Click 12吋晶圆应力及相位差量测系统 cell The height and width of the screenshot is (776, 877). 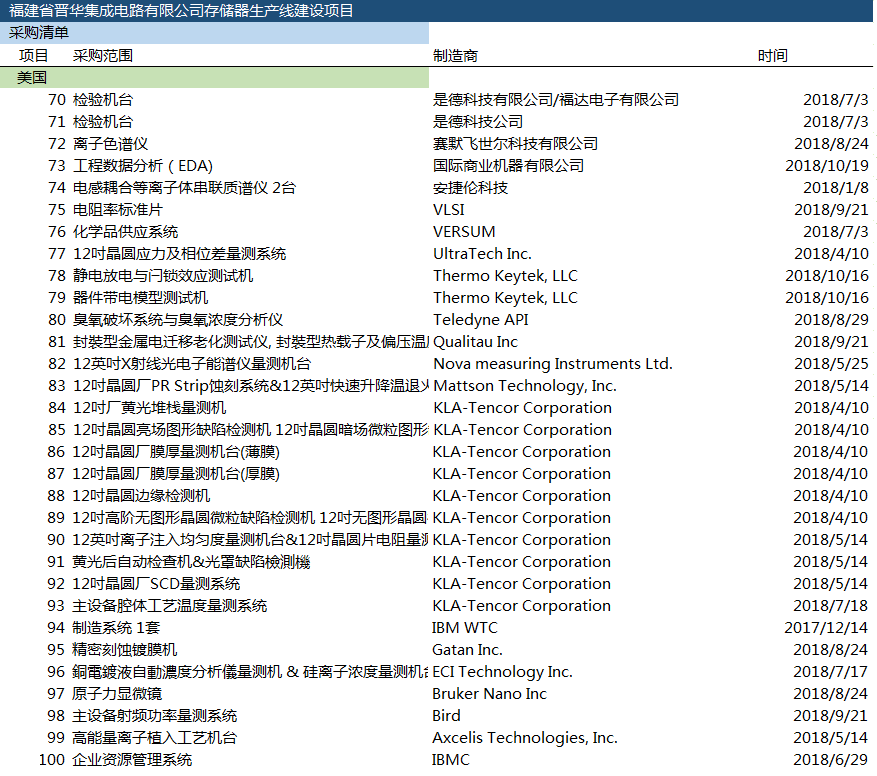click(x=180, y=253)
